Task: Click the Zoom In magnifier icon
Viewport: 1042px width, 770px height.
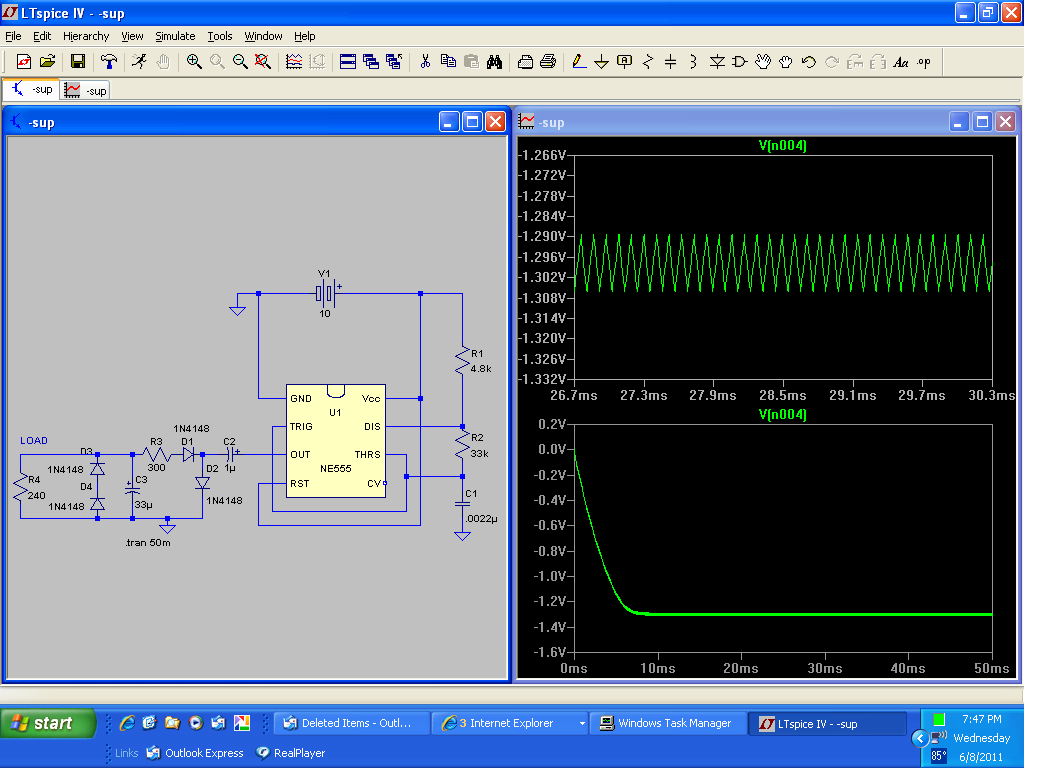Action: click(x=194, y=62)
